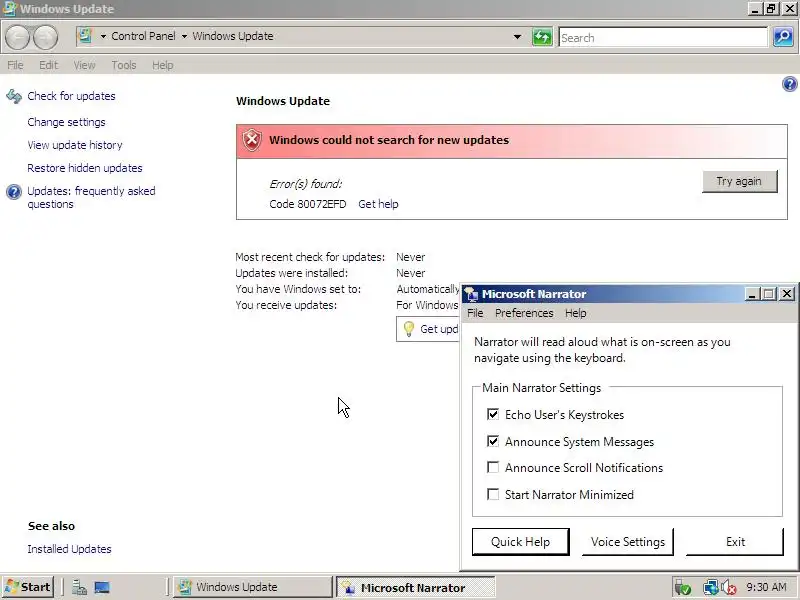Enable Start Narrator Minimized checkbox
Screen dimensions: 800x600
click(x=493, y=494)
